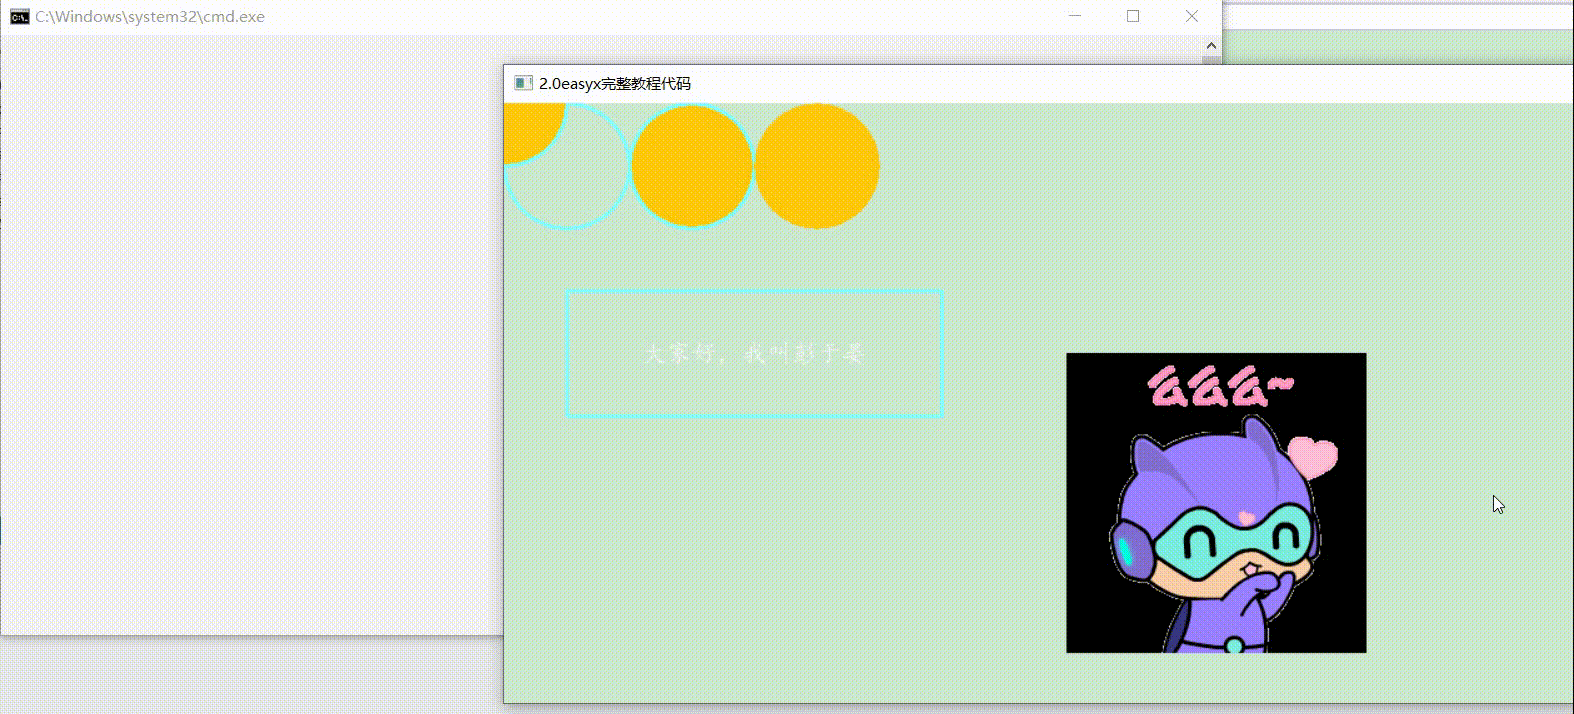This screenshot has width=1574, height=714.
Task: Click the yellow circle with cyan outline
Action: (x=692, y=166)
